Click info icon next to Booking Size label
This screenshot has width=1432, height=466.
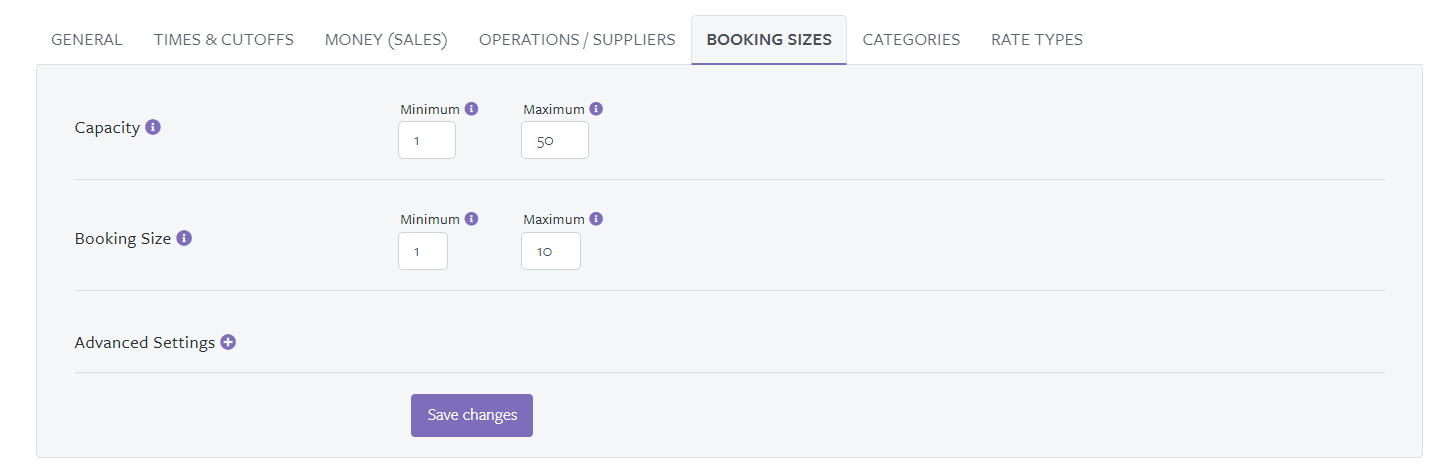tap(184, 238)
